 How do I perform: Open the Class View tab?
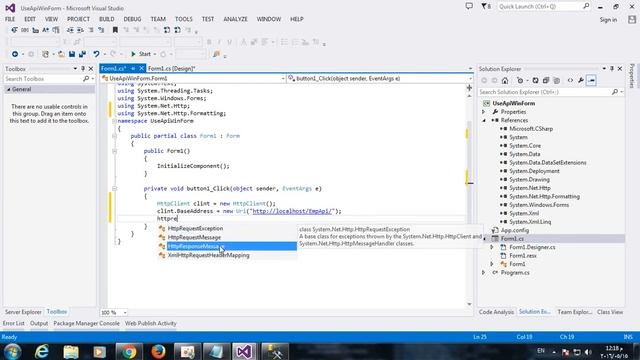click(610, 312)
